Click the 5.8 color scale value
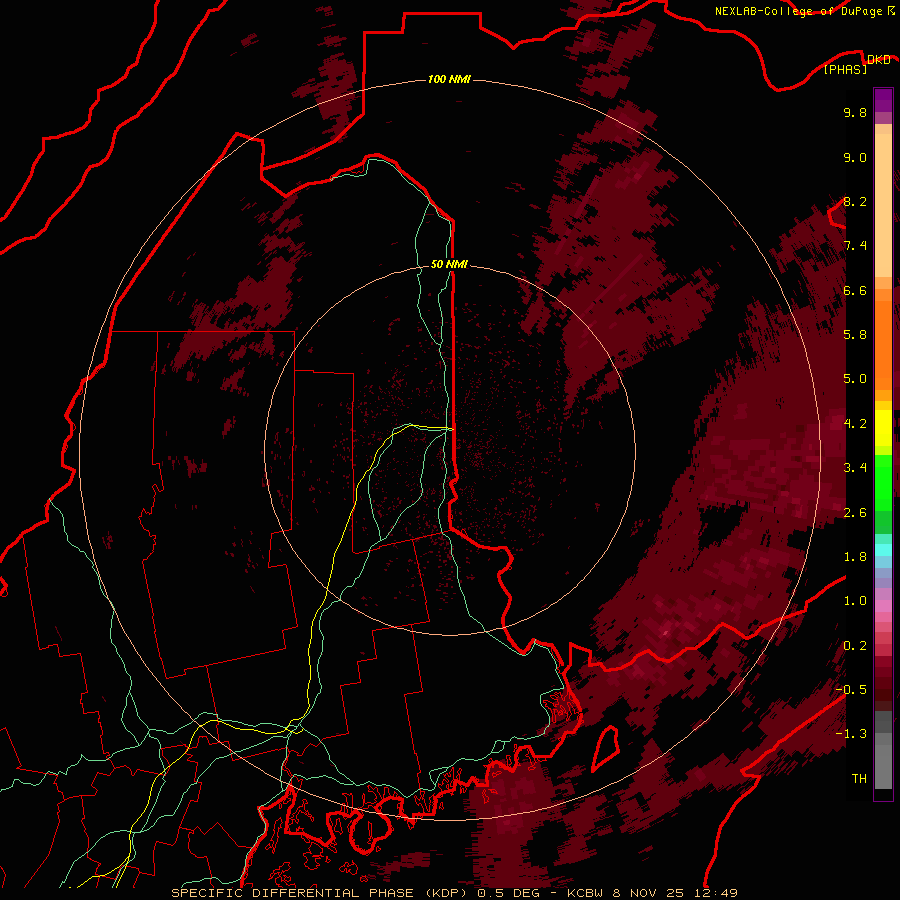900x900 pixels. (855, 334)
